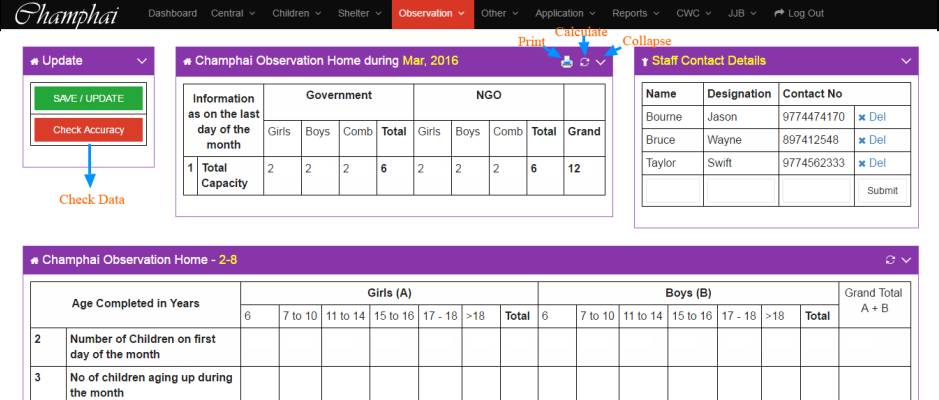Collapse the Champhai Observation Home 2-8 panel
Viewport: 939px width, 400px height.
[x=906, y=260]
